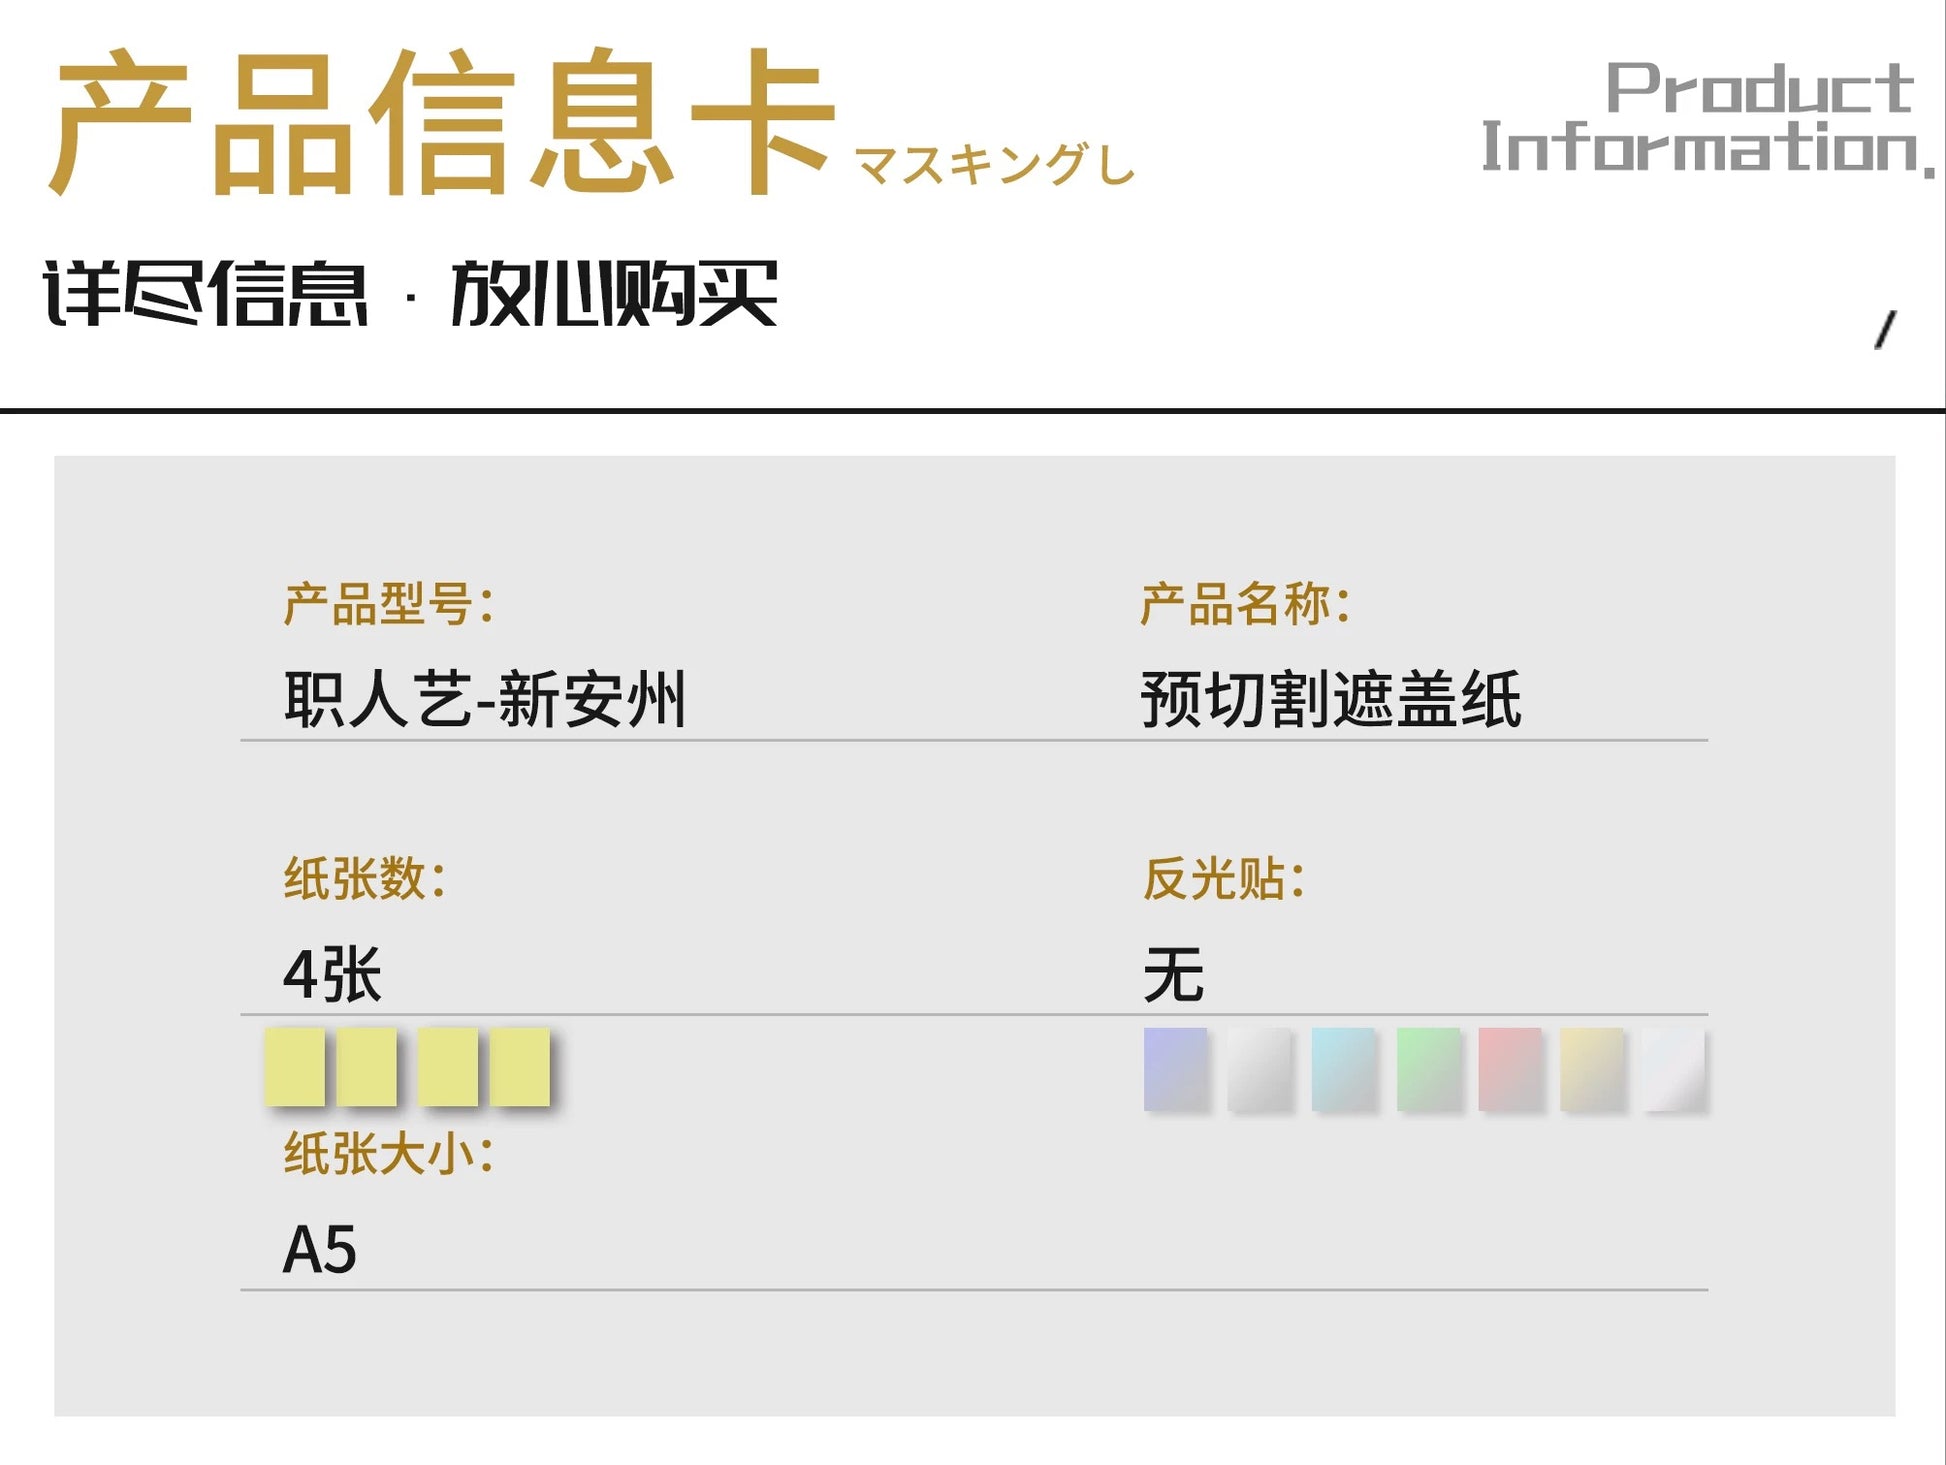This screenshot has height=1465, width=1946.
Task: Select the last yellow paper sheet
Action: (520, 1066)
